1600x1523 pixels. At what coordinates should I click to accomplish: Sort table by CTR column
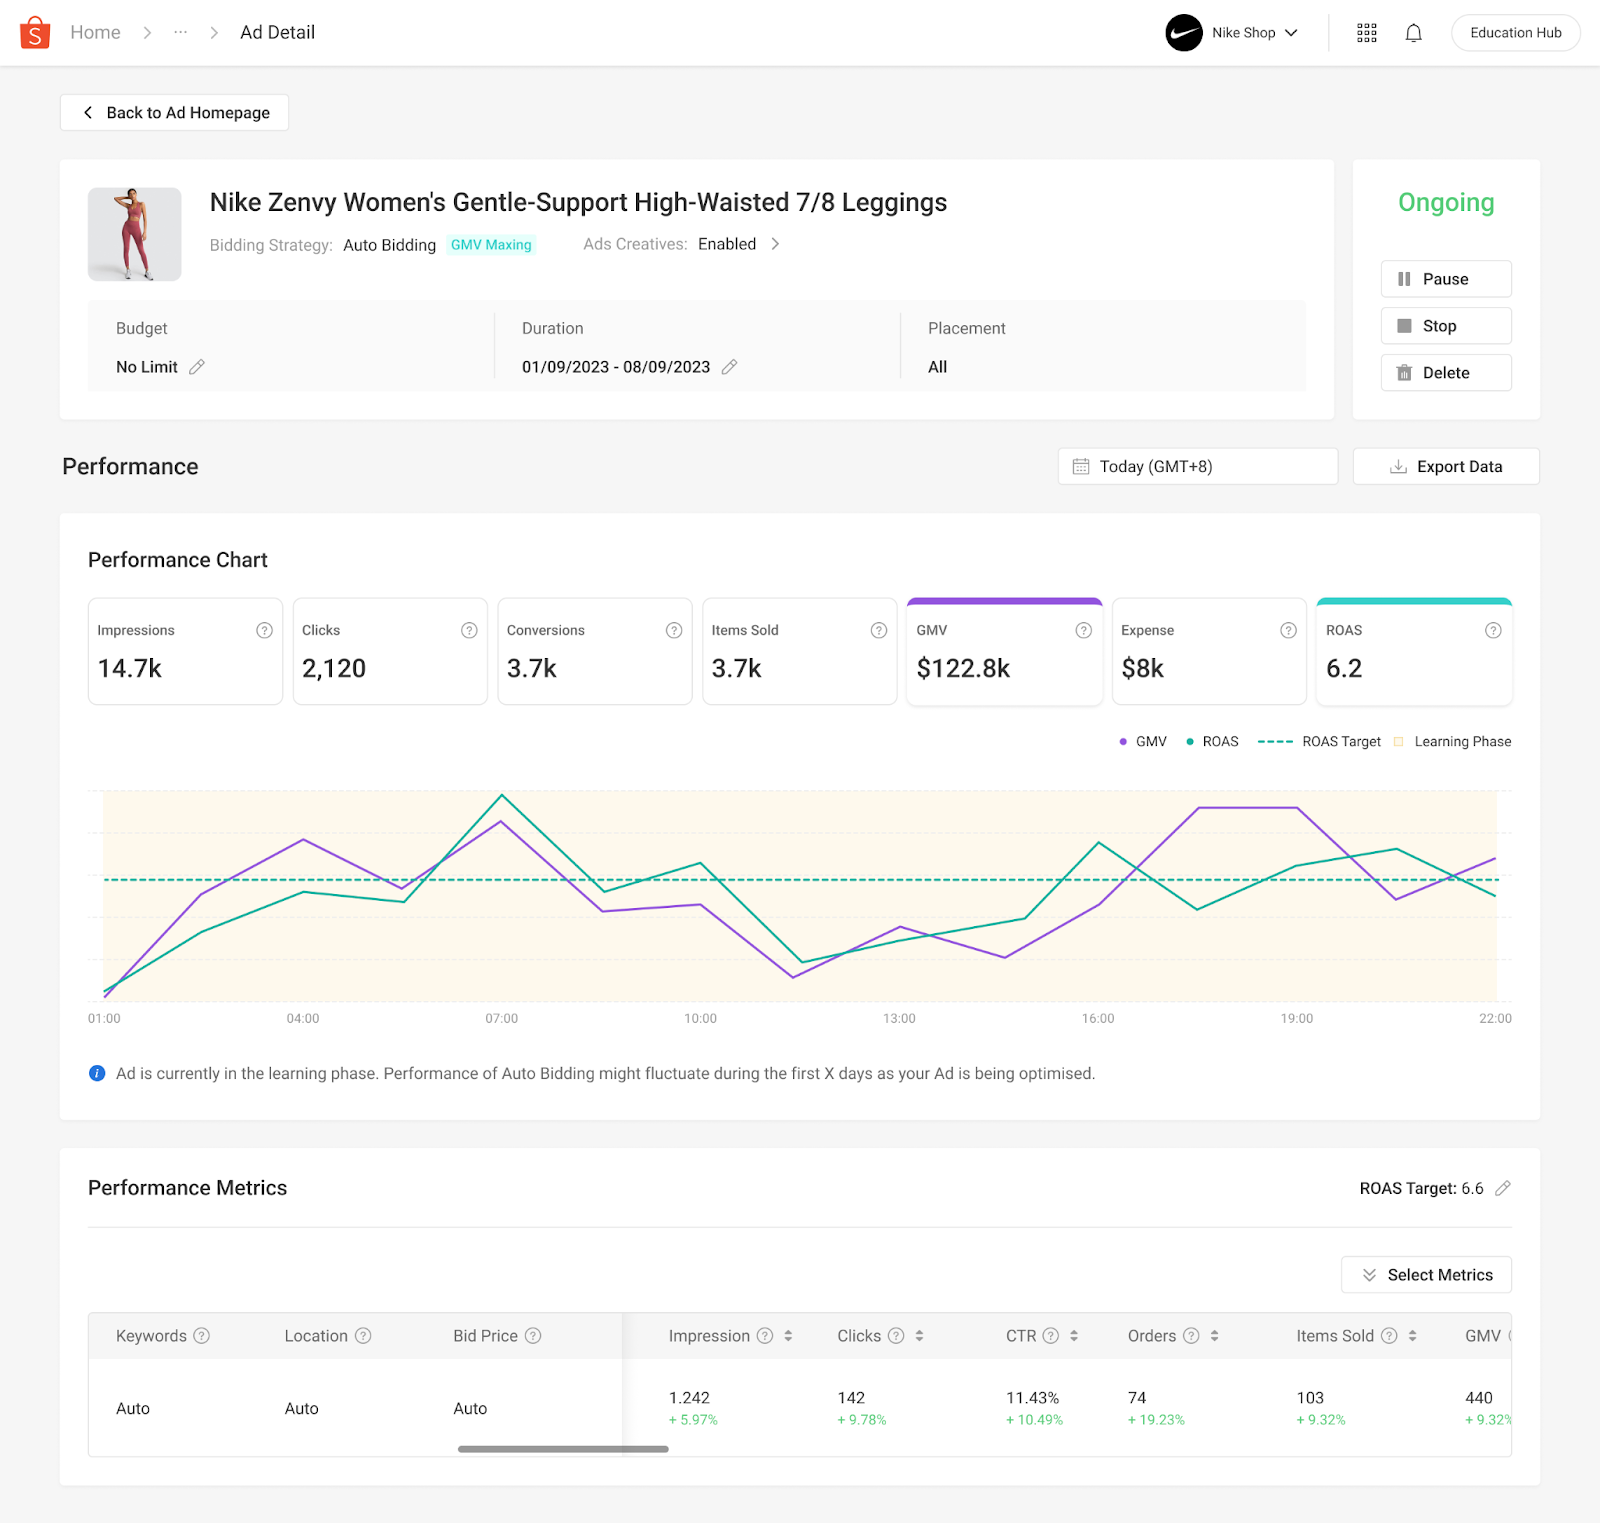pyautogui.click(x=1074, y=1336)
